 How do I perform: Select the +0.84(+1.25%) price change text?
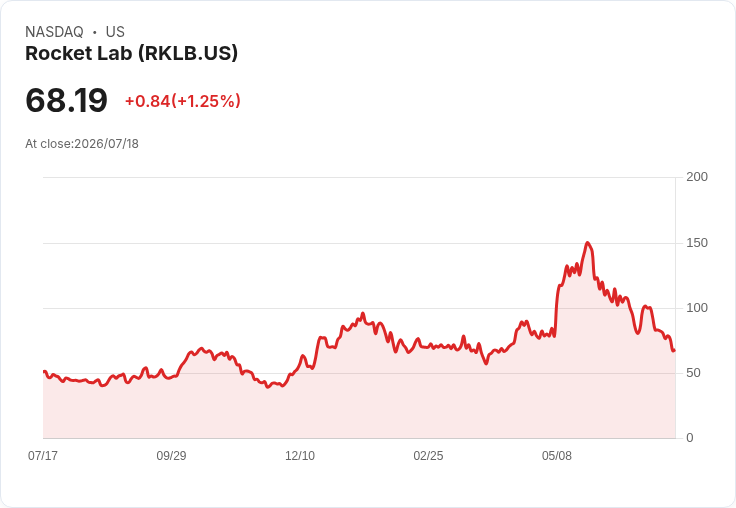tap(183, 101)
